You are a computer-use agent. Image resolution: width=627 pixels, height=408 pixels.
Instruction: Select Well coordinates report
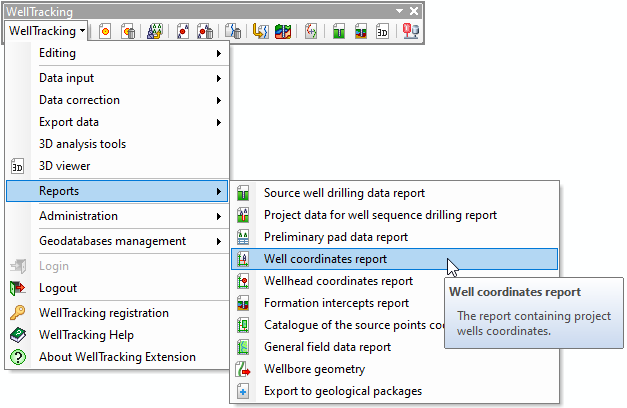[x=394, y=259]
